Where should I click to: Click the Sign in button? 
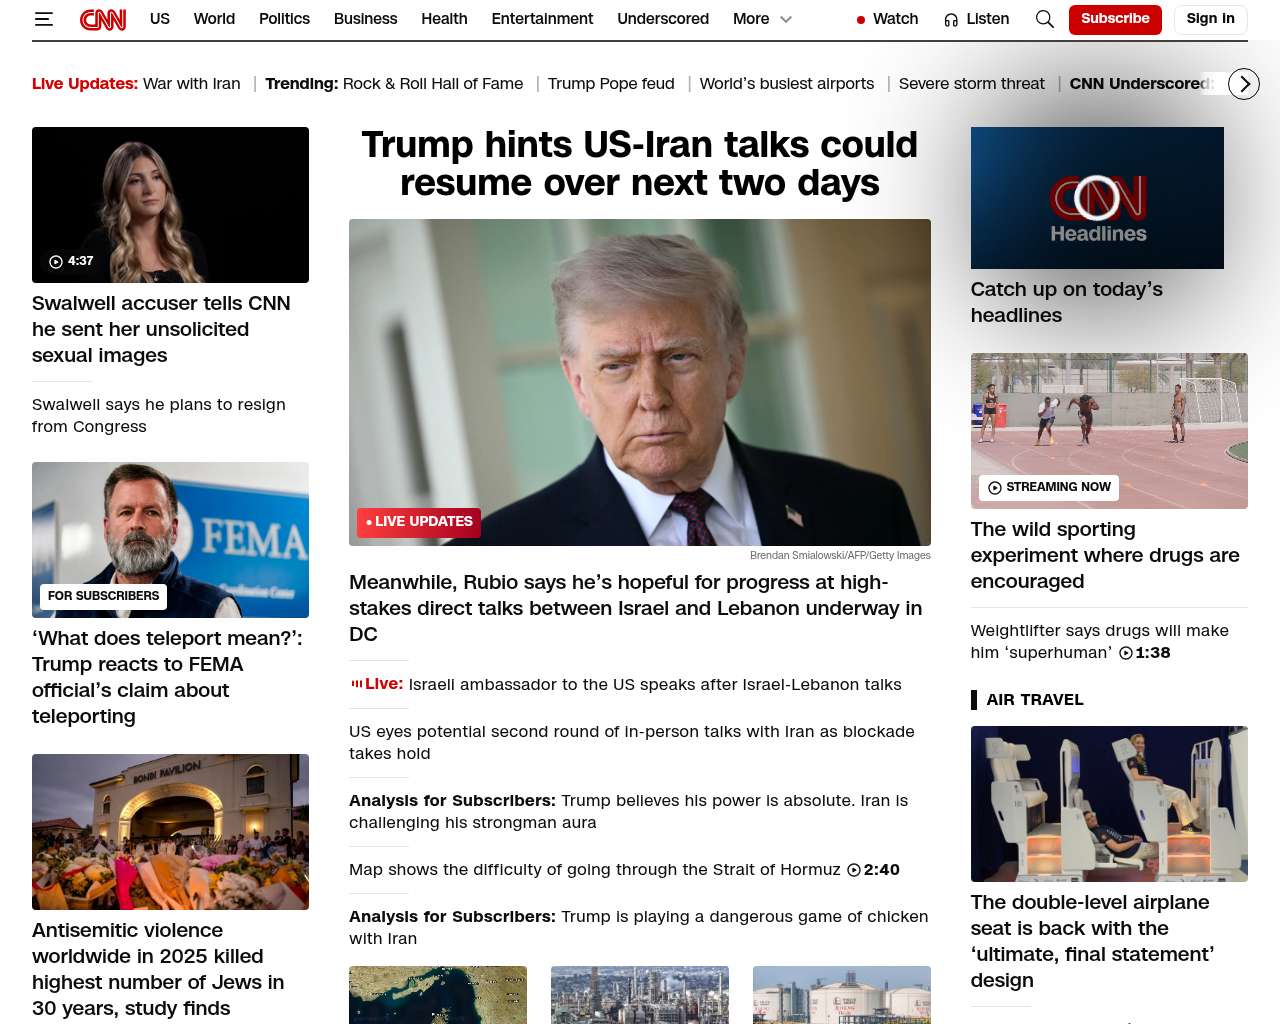1210,19
